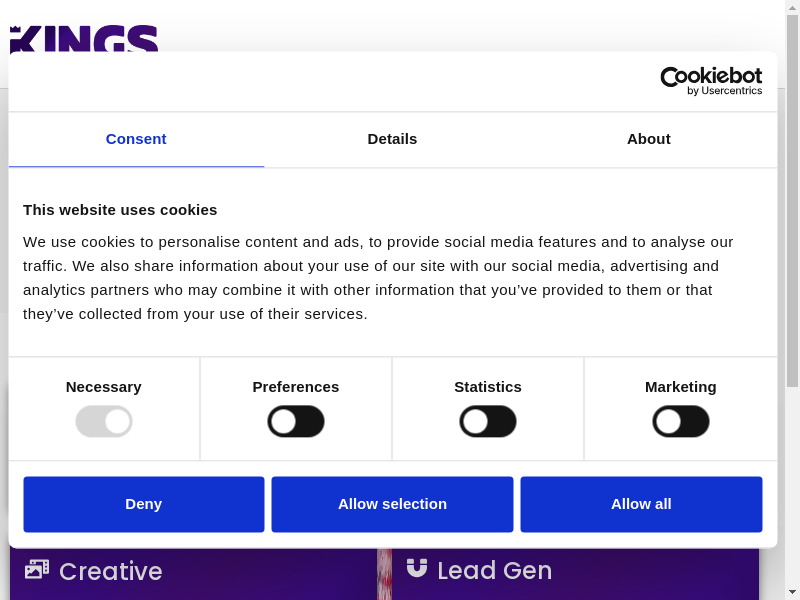Open the Lead Gen section heading
Viewport: 800px width, 600px height.
click(x=494, y=570)
